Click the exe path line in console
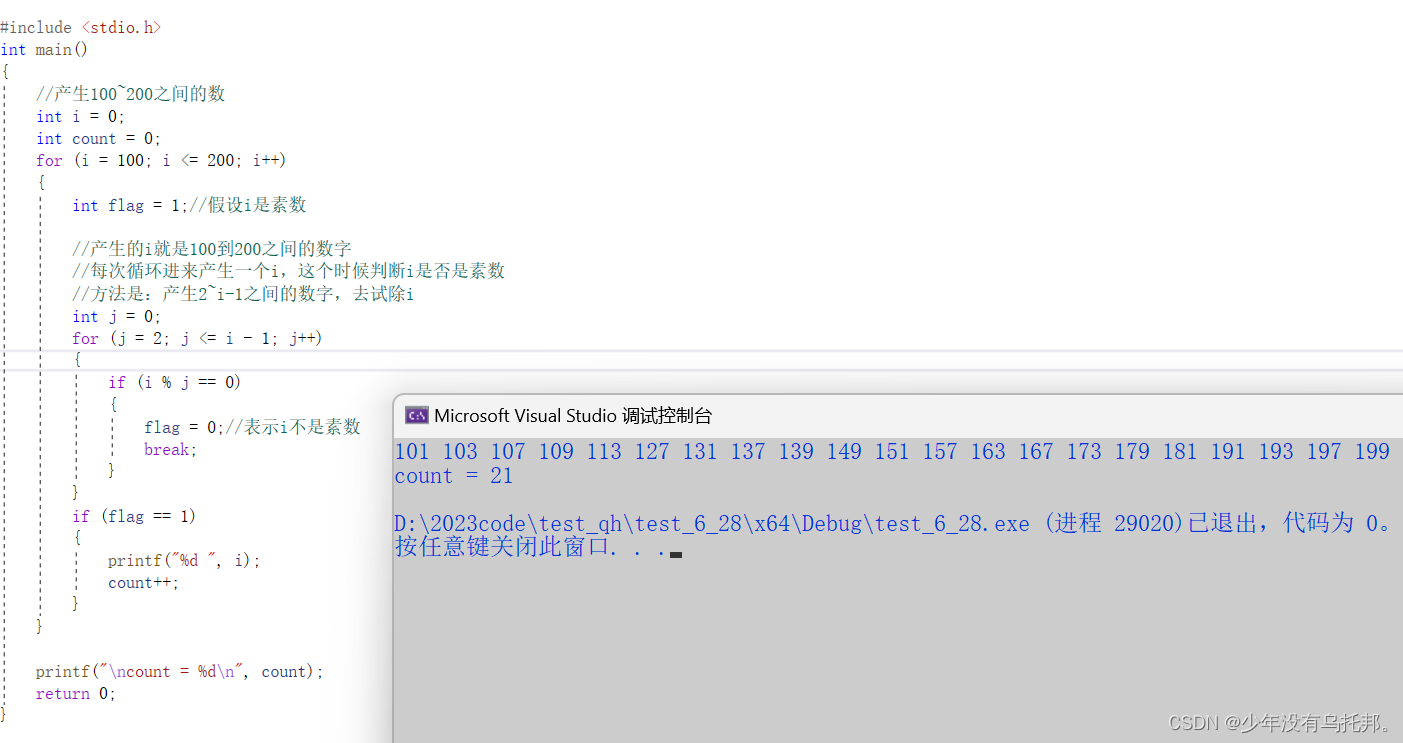The width and height of the screenshot is (1403, 743). click(x=894, y=523)
